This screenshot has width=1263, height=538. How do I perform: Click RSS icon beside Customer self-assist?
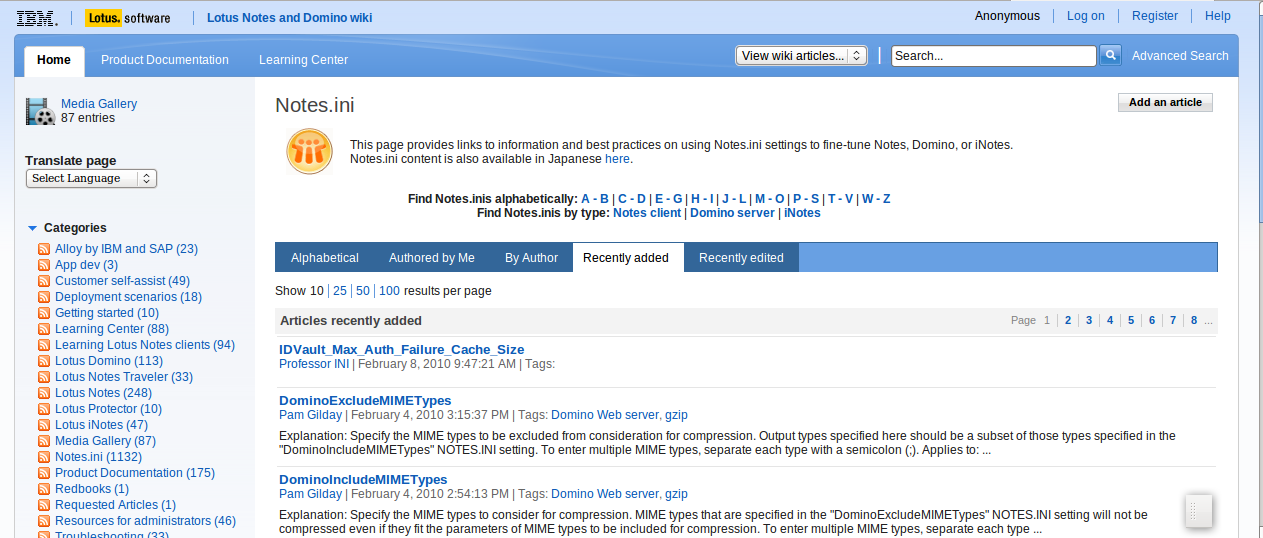(x=44, y=281)
